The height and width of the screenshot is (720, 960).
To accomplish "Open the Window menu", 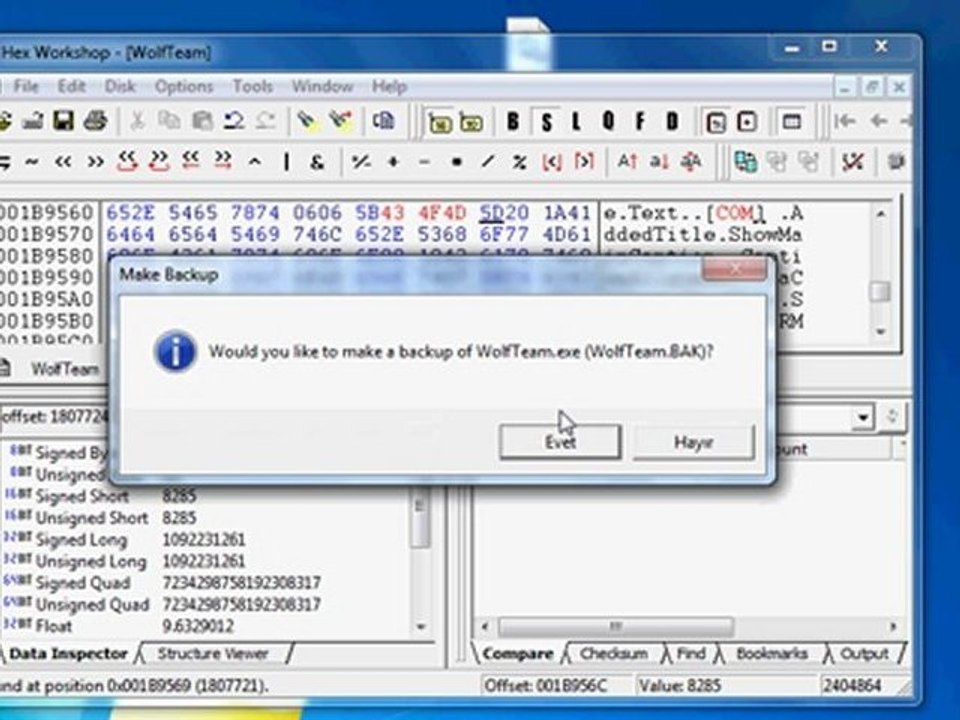I will tap(322, 86).
